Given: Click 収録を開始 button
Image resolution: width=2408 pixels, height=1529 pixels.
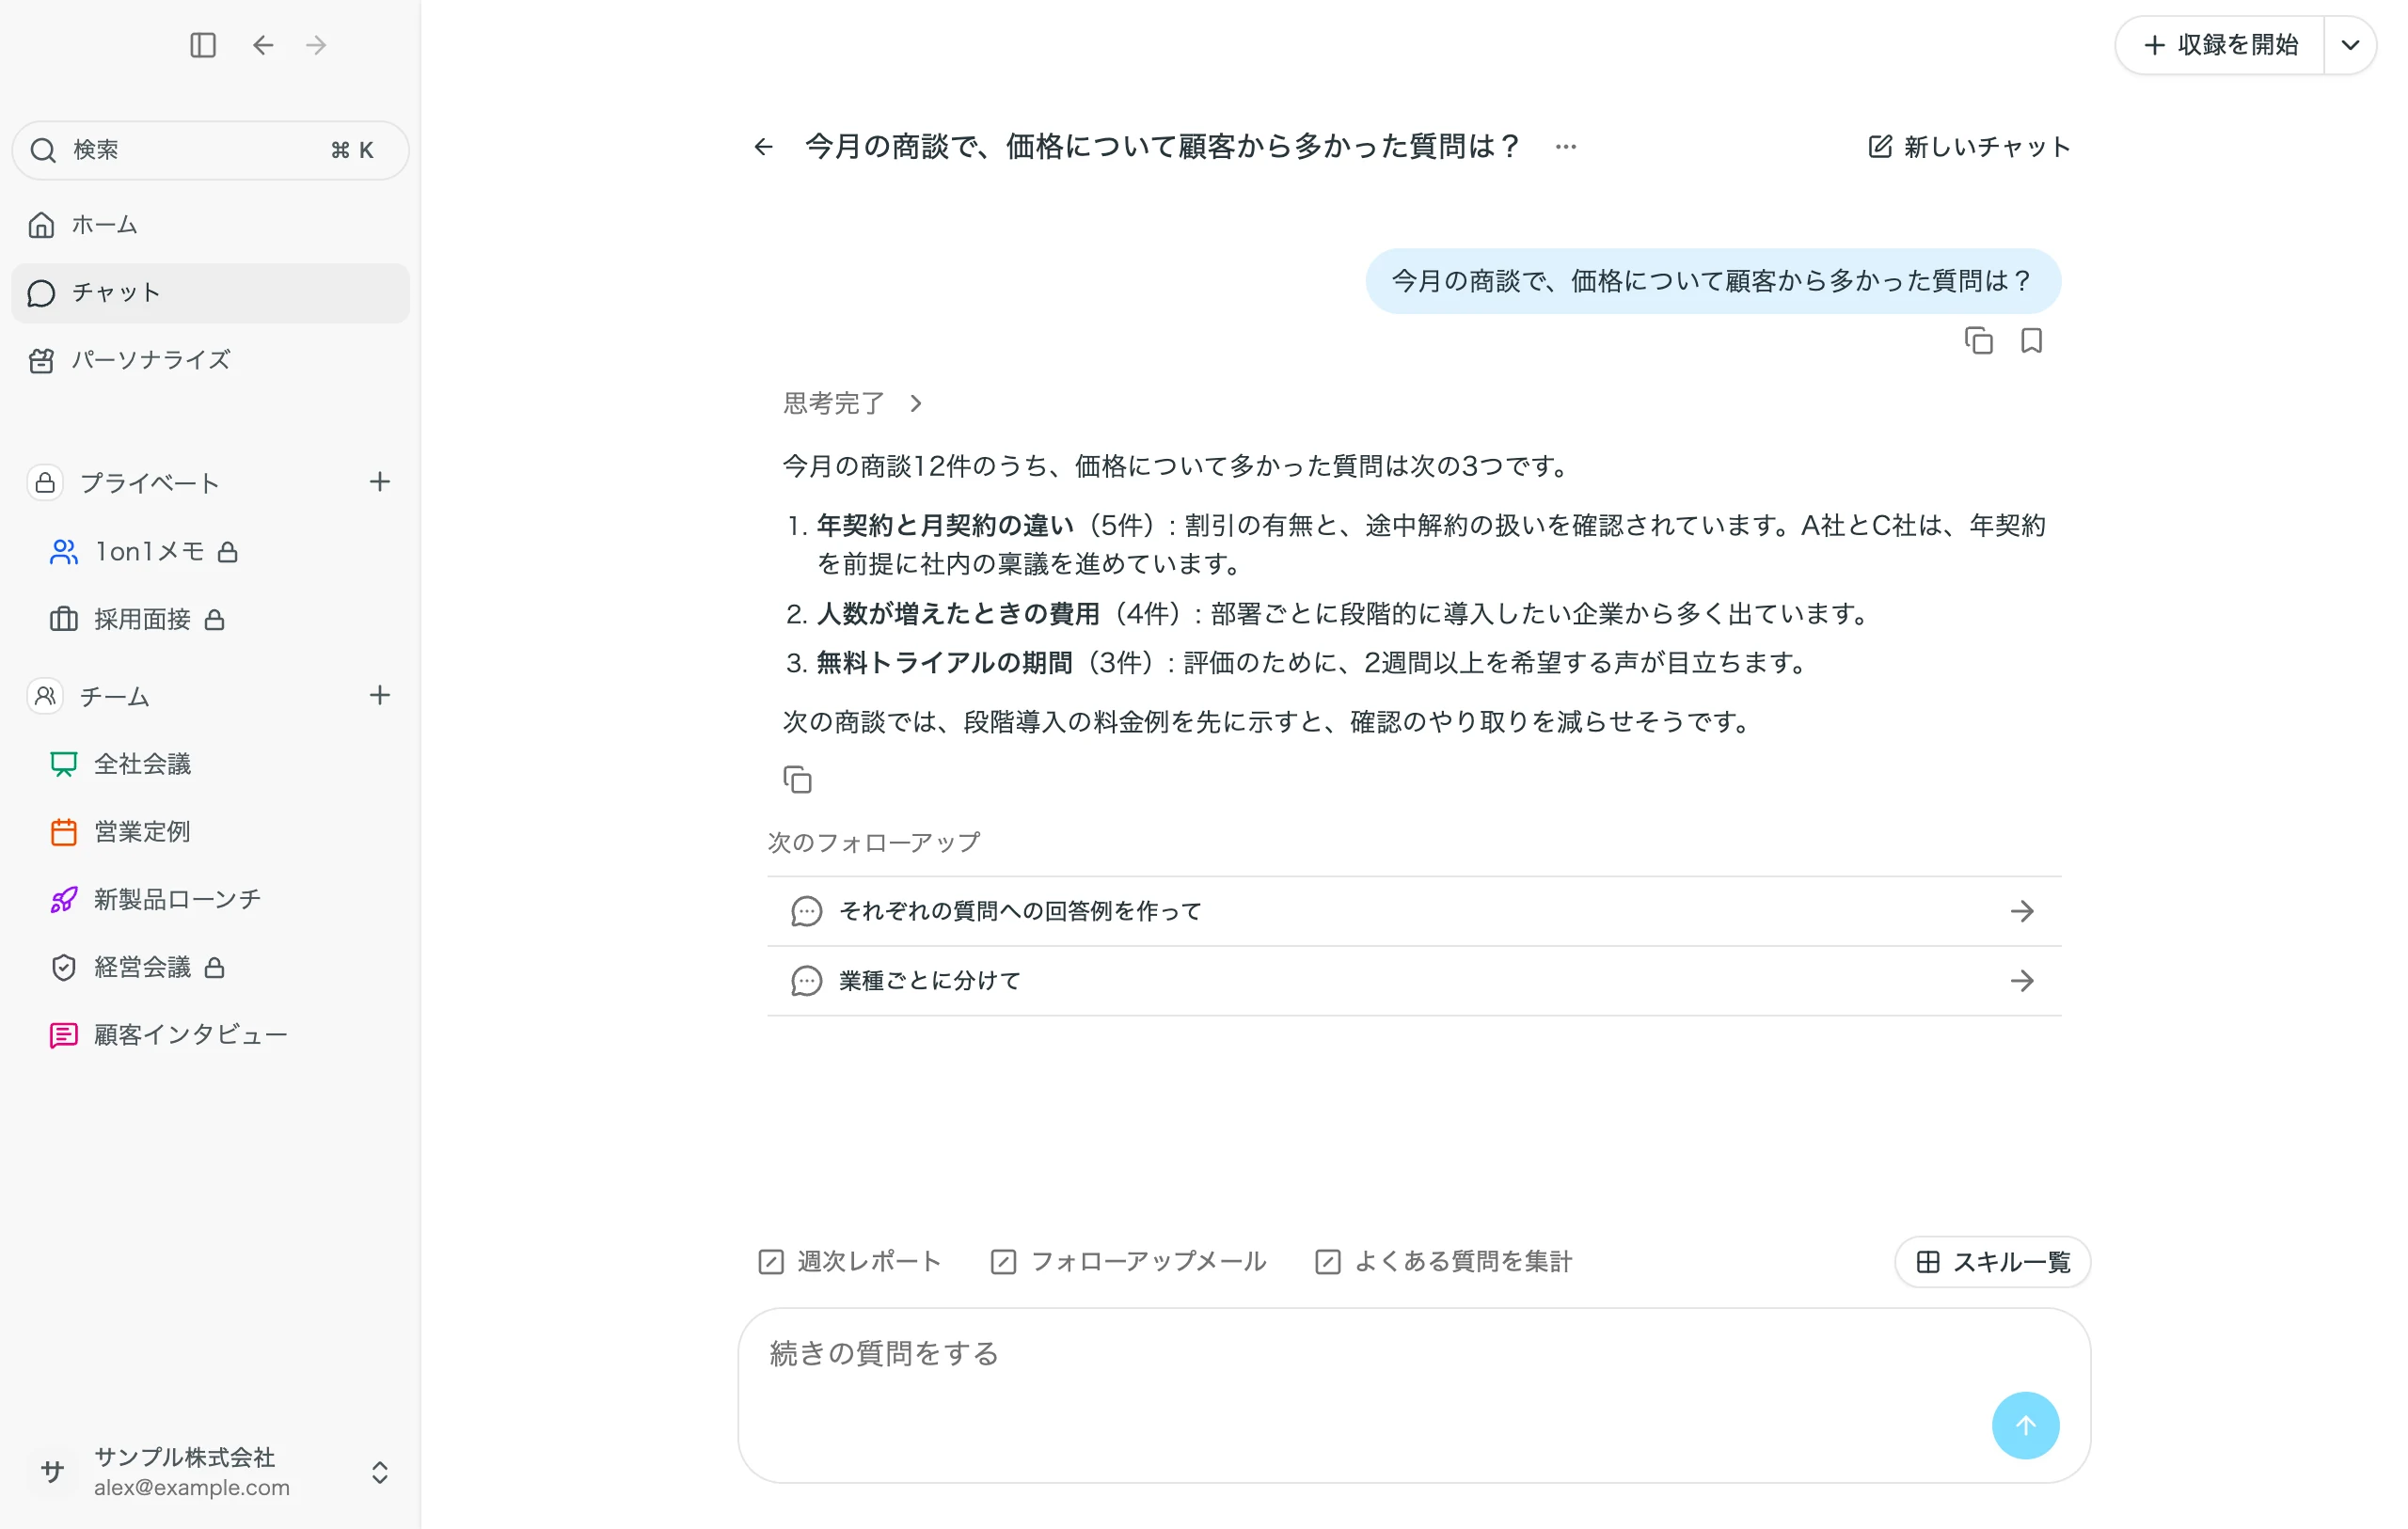Looking at the screenshot, I should point(2220,45).
